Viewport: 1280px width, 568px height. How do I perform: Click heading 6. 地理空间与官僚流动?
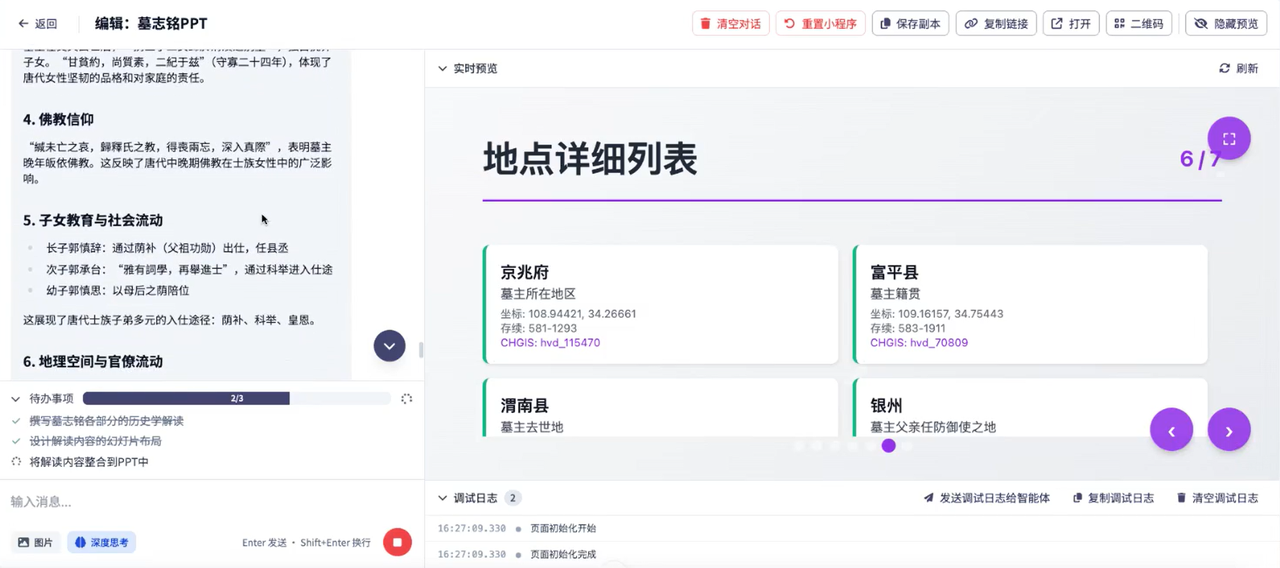(x=93, y=361)
